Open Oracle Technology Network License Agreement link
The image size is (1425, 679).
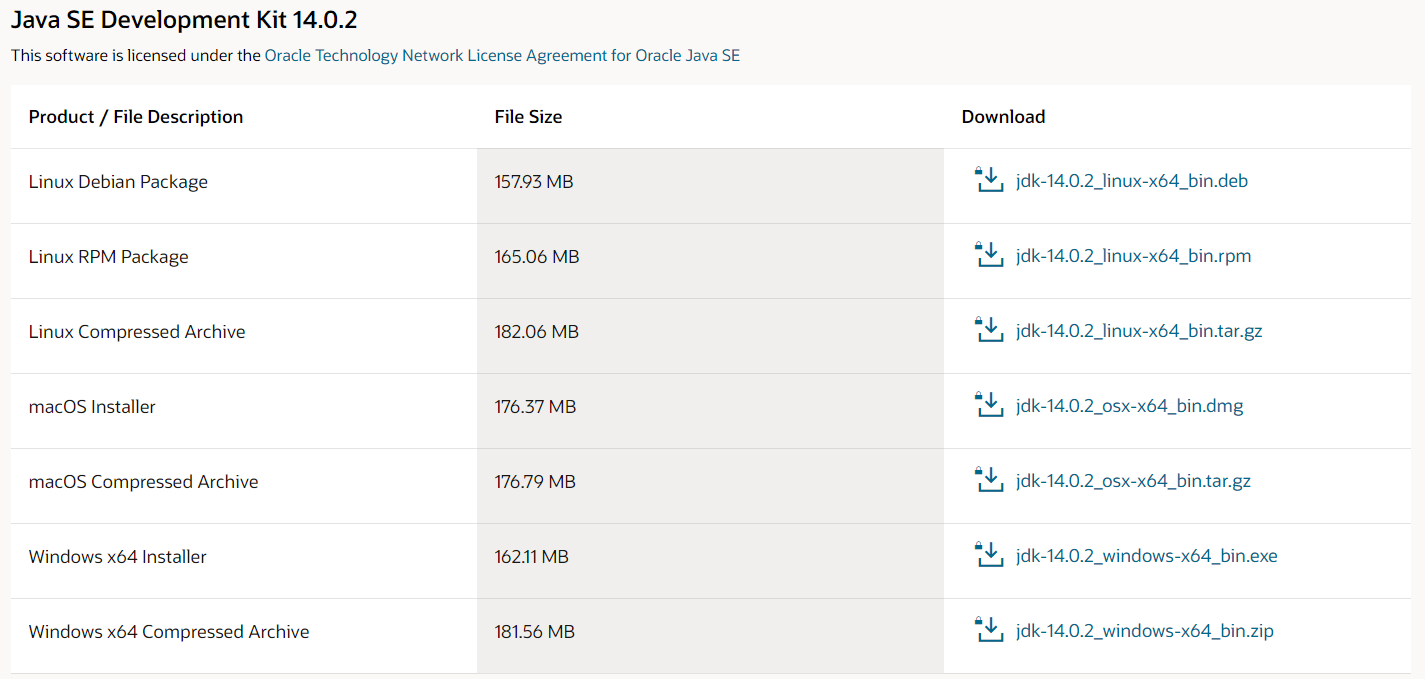pyautogui.click(x=502, y=56)
